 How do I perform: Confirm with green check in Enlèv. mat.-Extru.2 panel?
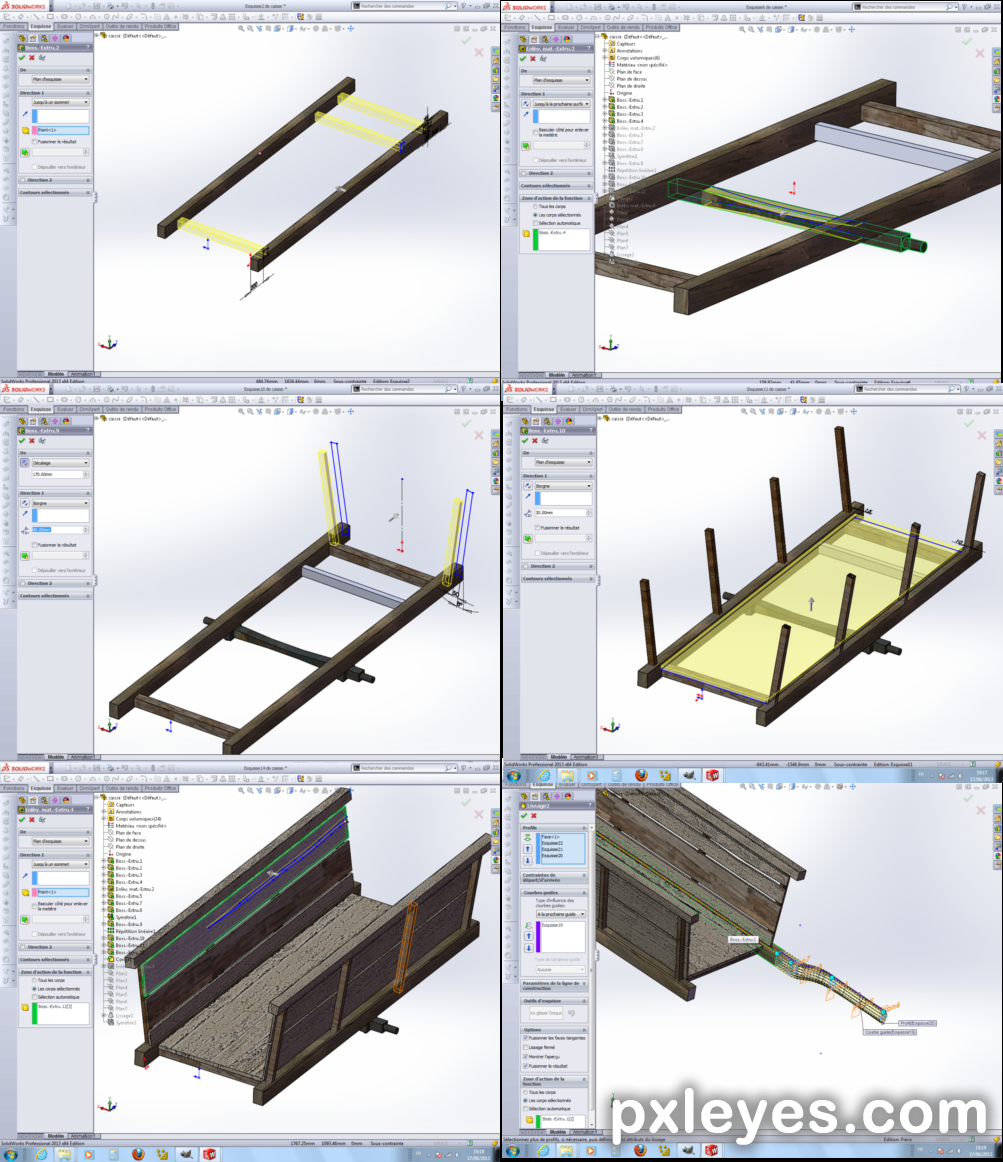[523, 59]
